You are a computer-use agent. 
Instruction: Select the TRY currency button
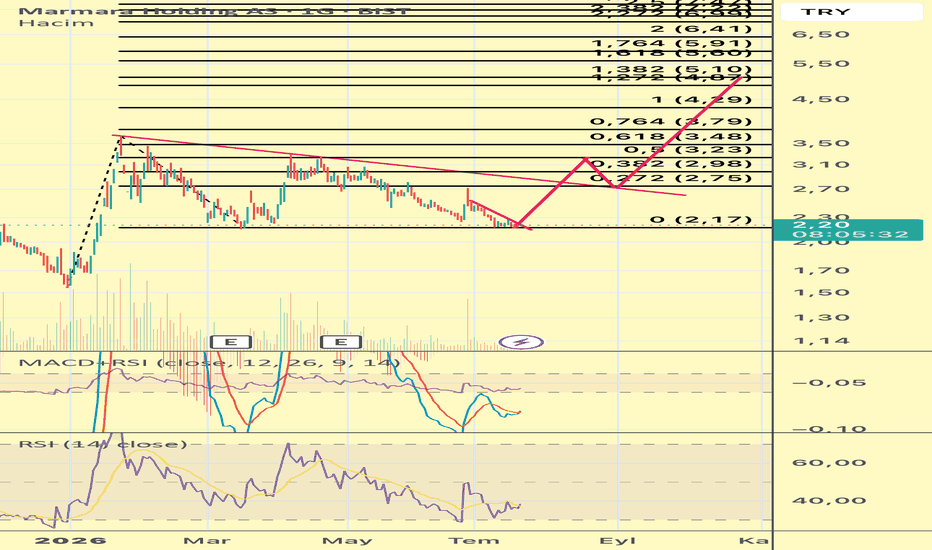click(852, 11)
